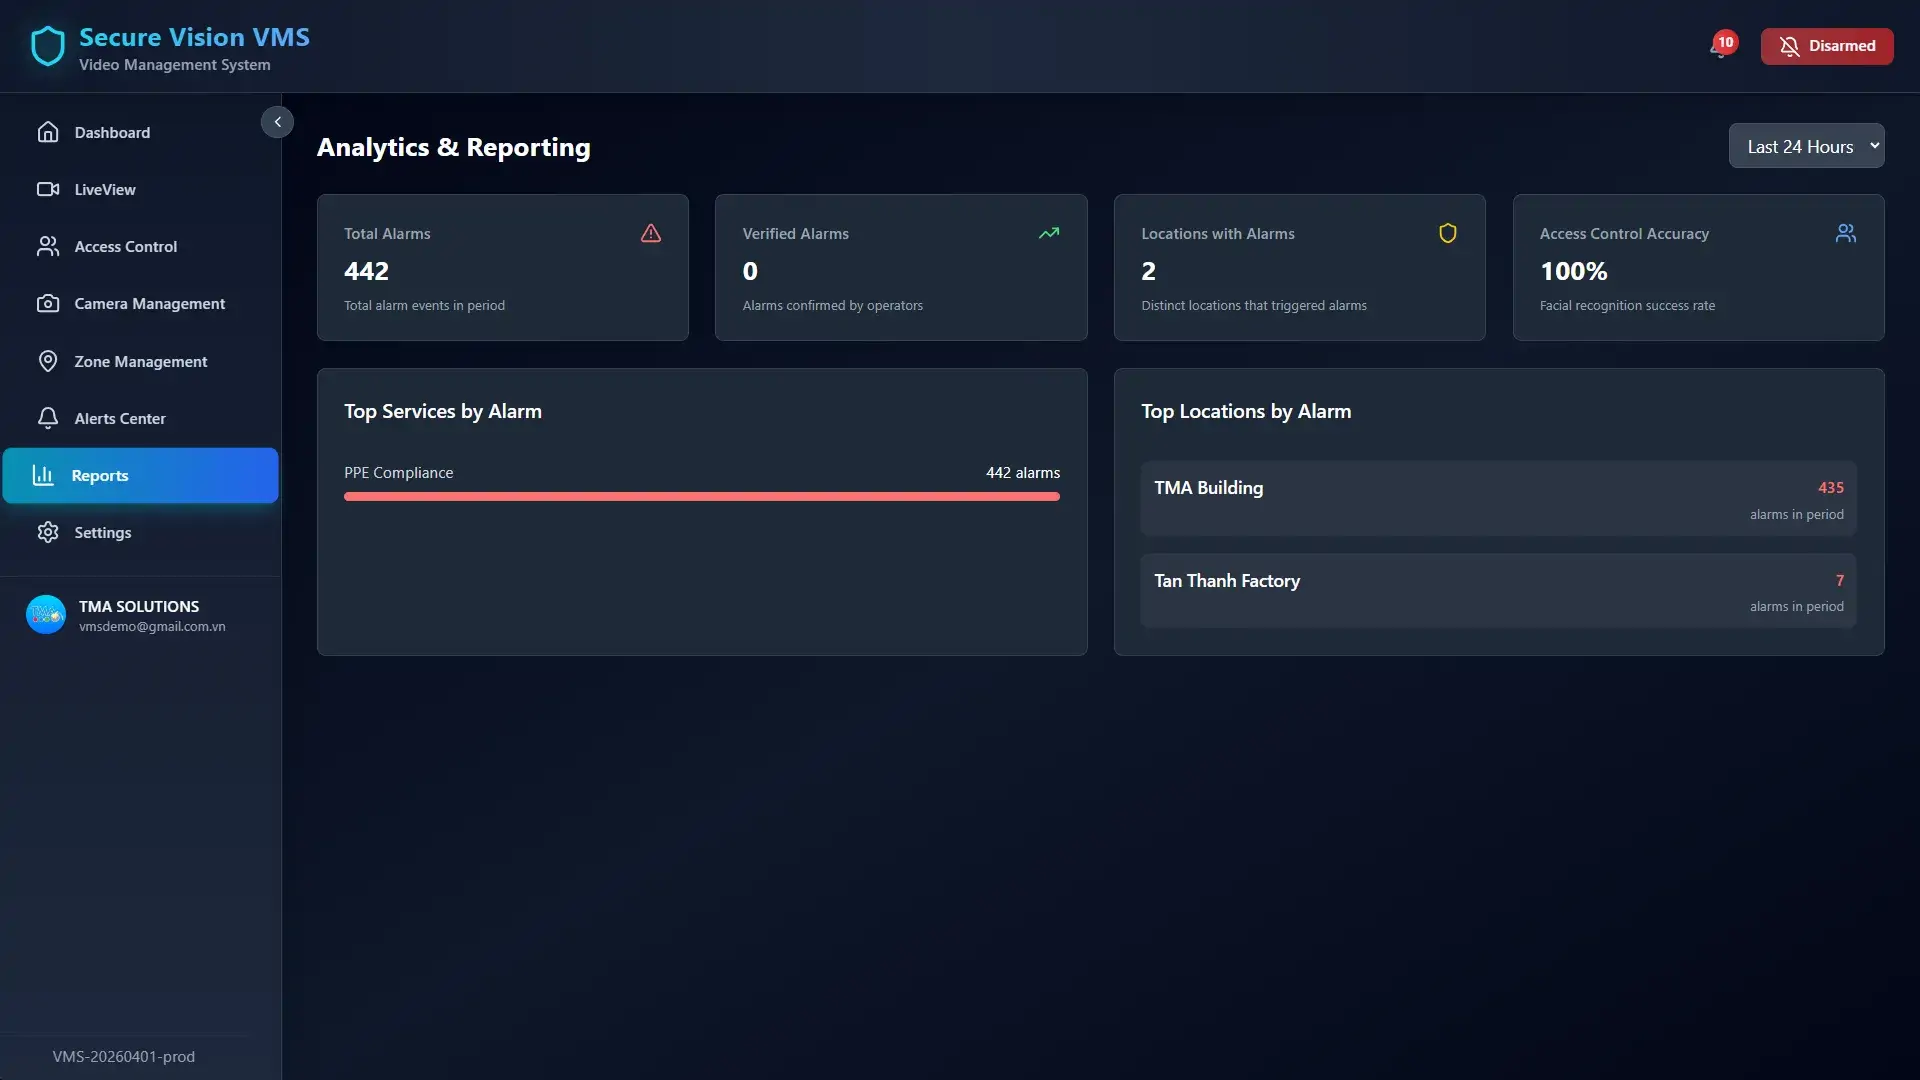Click Alarms confirmed by operators caption
The image size is (1920, 1080).
832,305
